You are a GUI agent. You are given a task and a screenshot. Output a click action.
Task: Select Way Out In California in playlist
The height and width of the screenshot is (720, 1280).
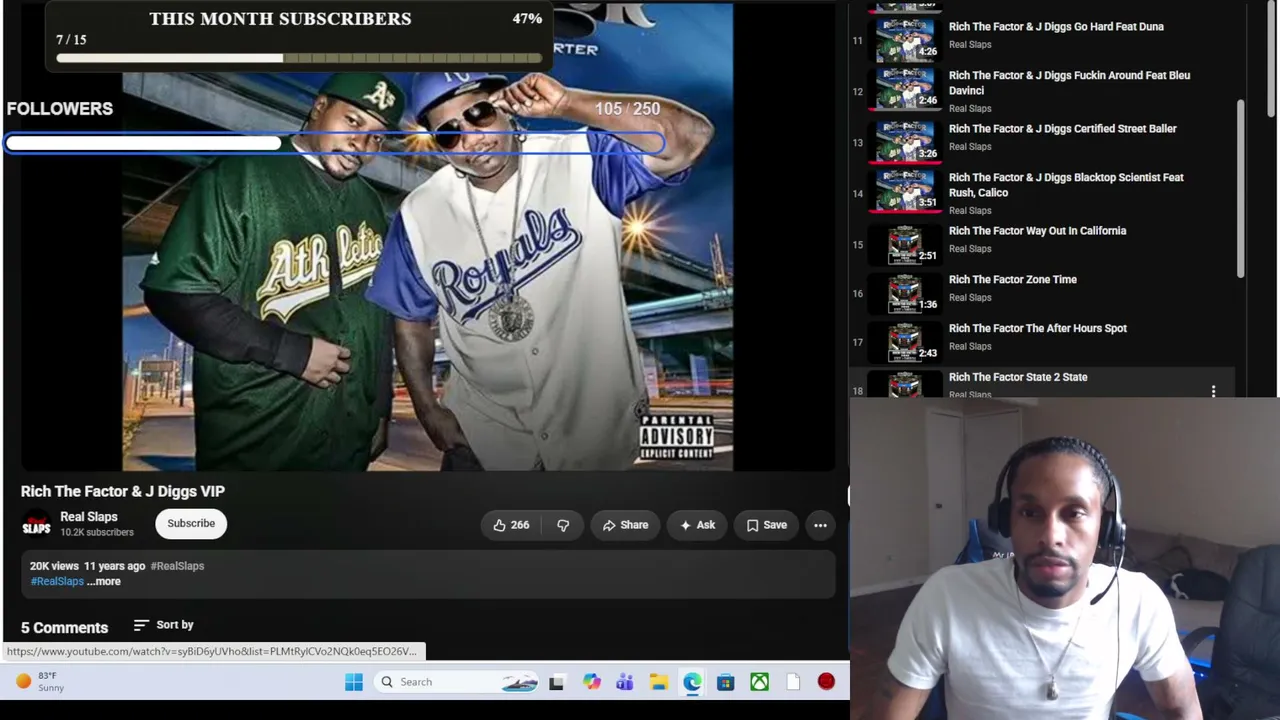1037,231
